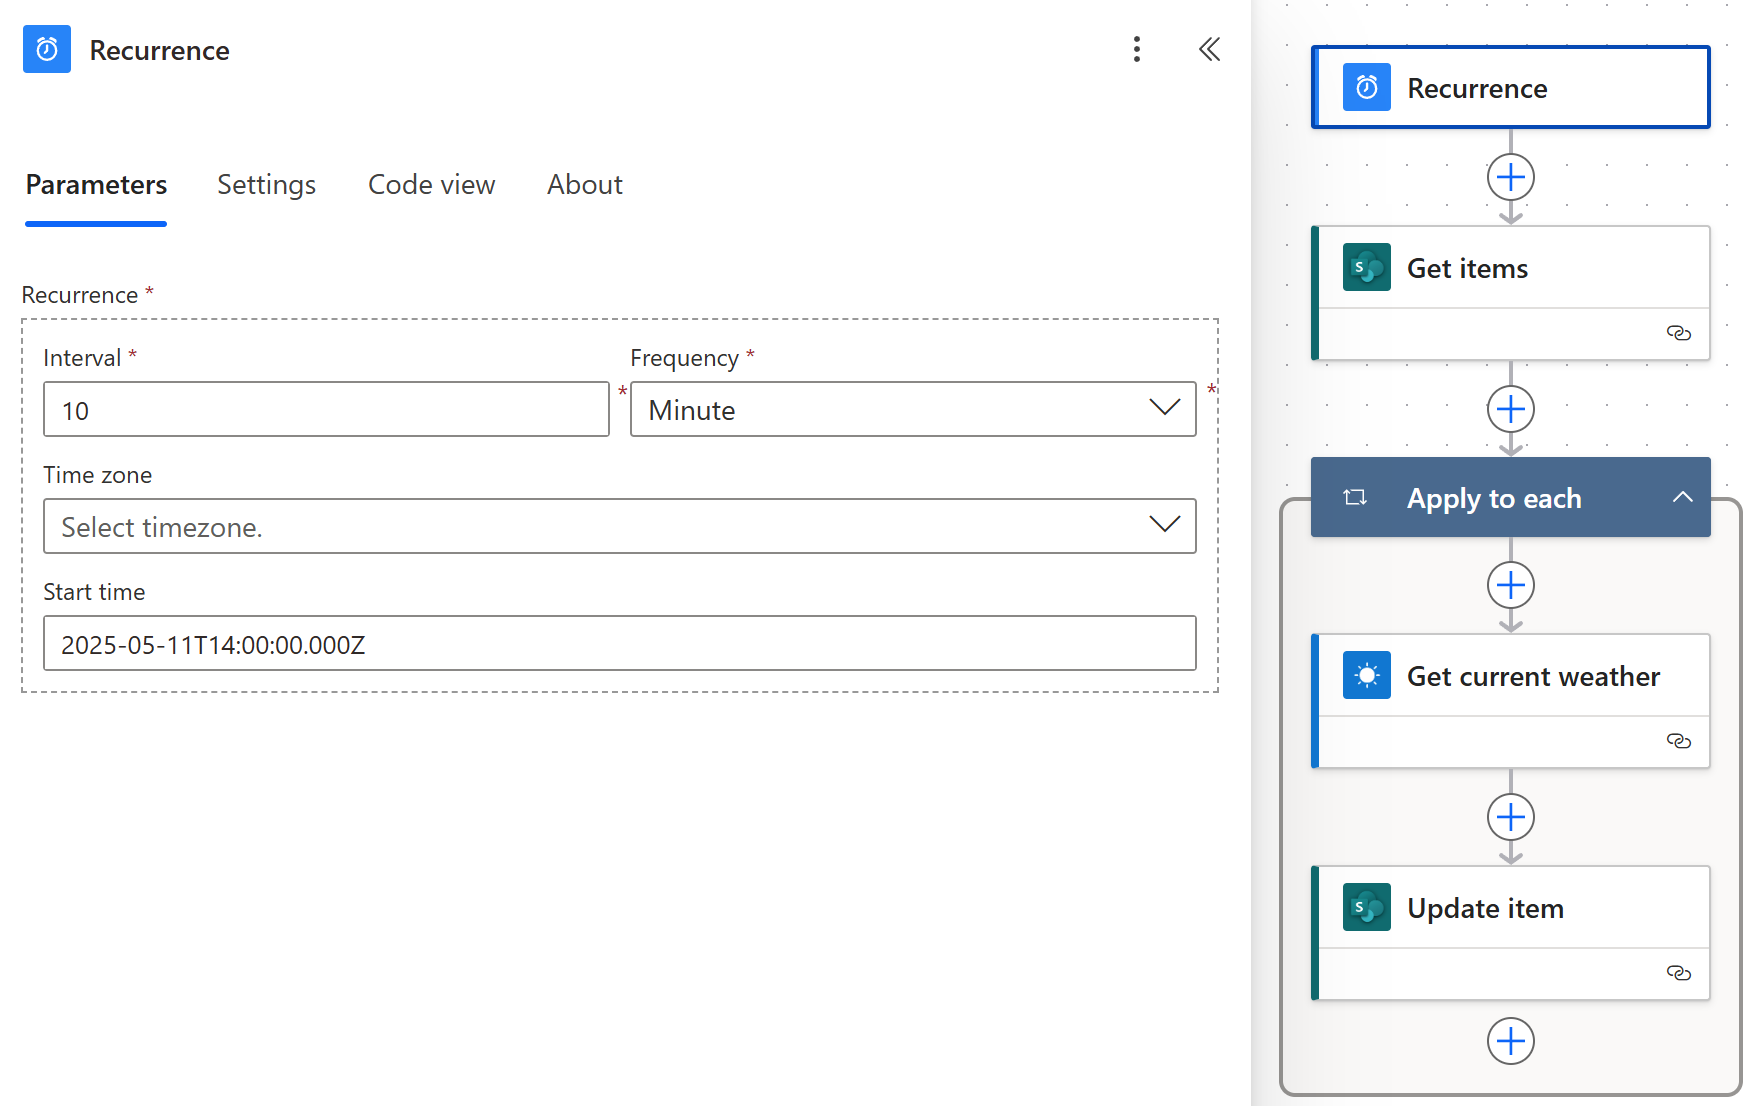Image resolution: width=1761 pixels, height=1106 pixels.
Task: Add a step before Get current weather
Action: click(x=1510, y=585)
